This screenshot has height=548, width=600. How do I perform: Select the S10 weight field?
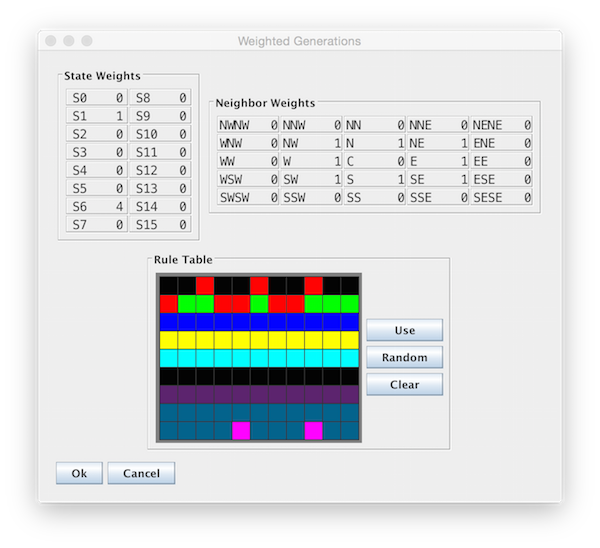(160, 134)
